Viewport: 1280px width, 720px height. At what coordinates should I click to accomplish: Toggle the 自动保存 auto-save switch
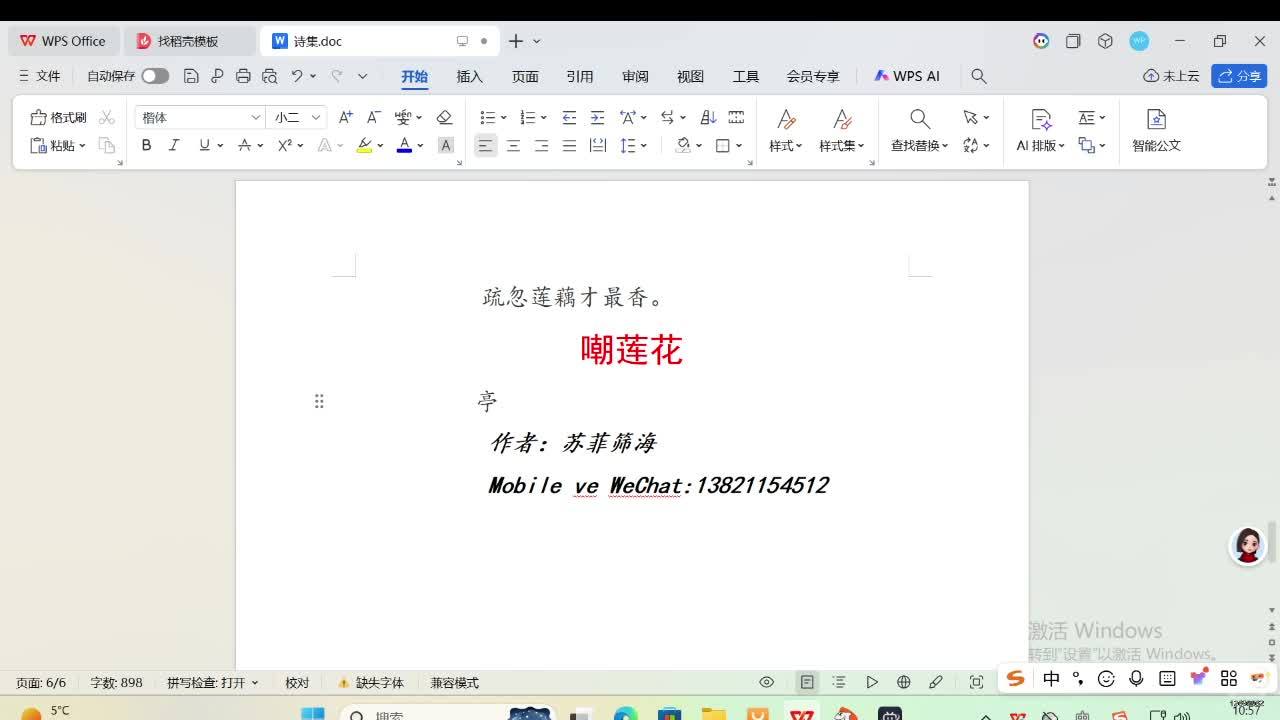pos(154,76)
